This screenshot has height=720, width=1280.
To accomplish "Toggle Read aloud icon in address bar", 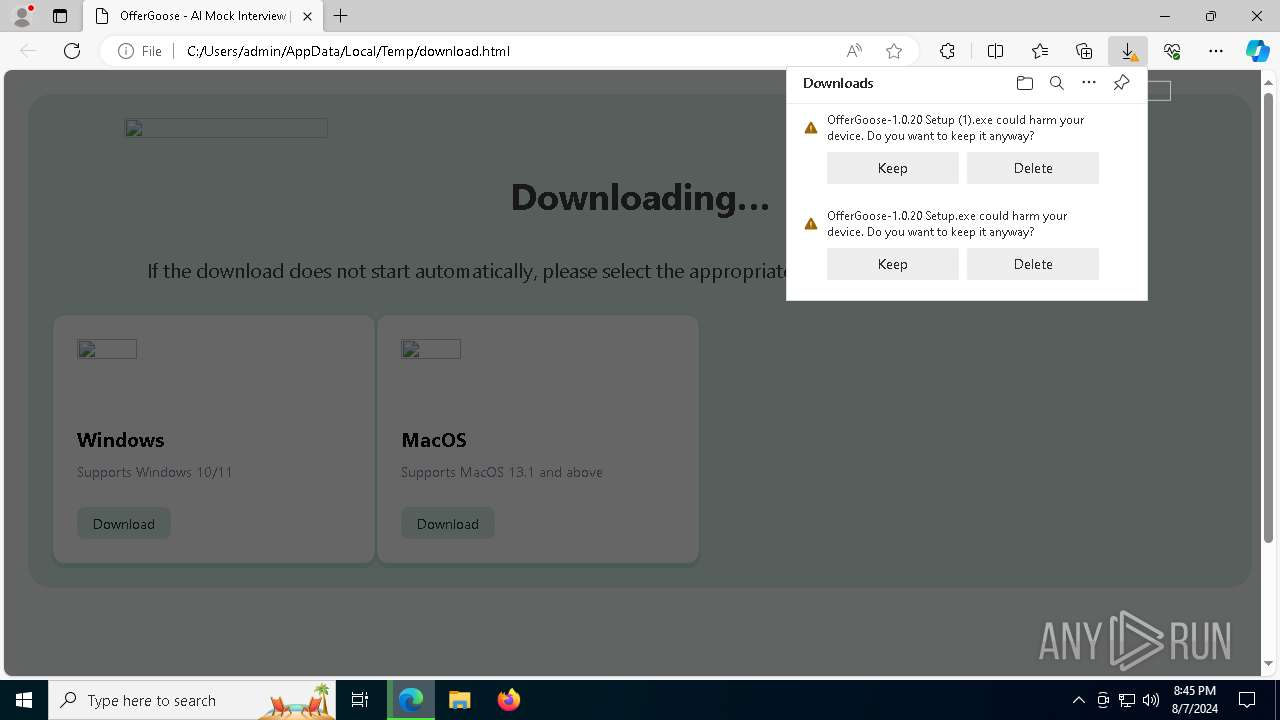I will pos(854,51).
